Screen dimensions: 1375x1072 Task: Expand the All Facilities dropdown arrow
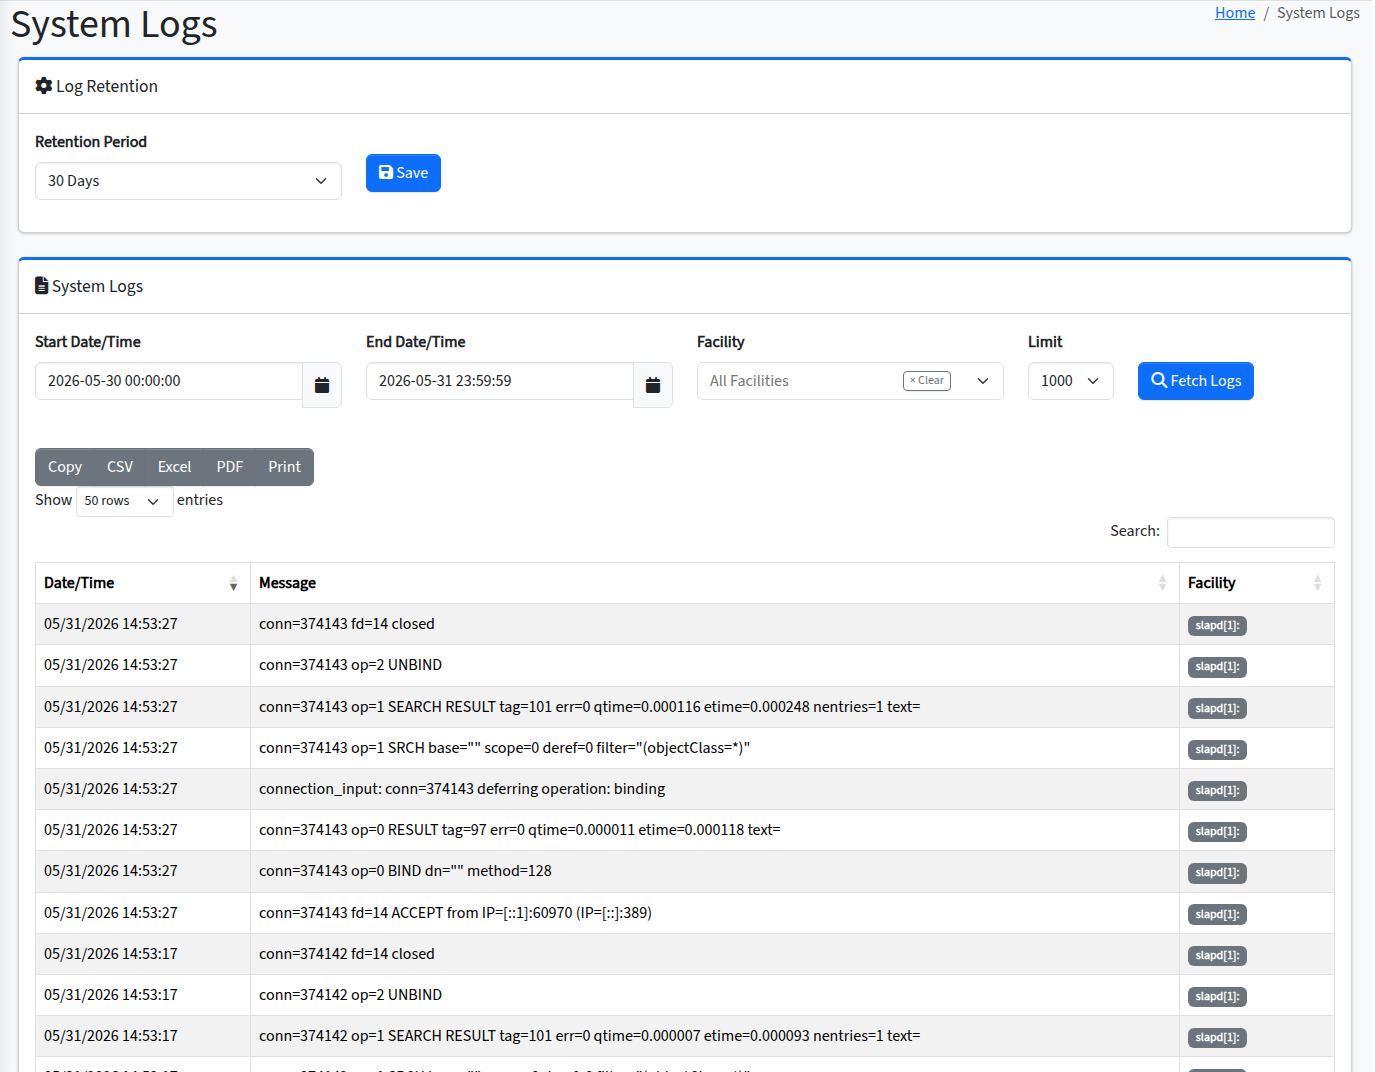pos(983,381)
